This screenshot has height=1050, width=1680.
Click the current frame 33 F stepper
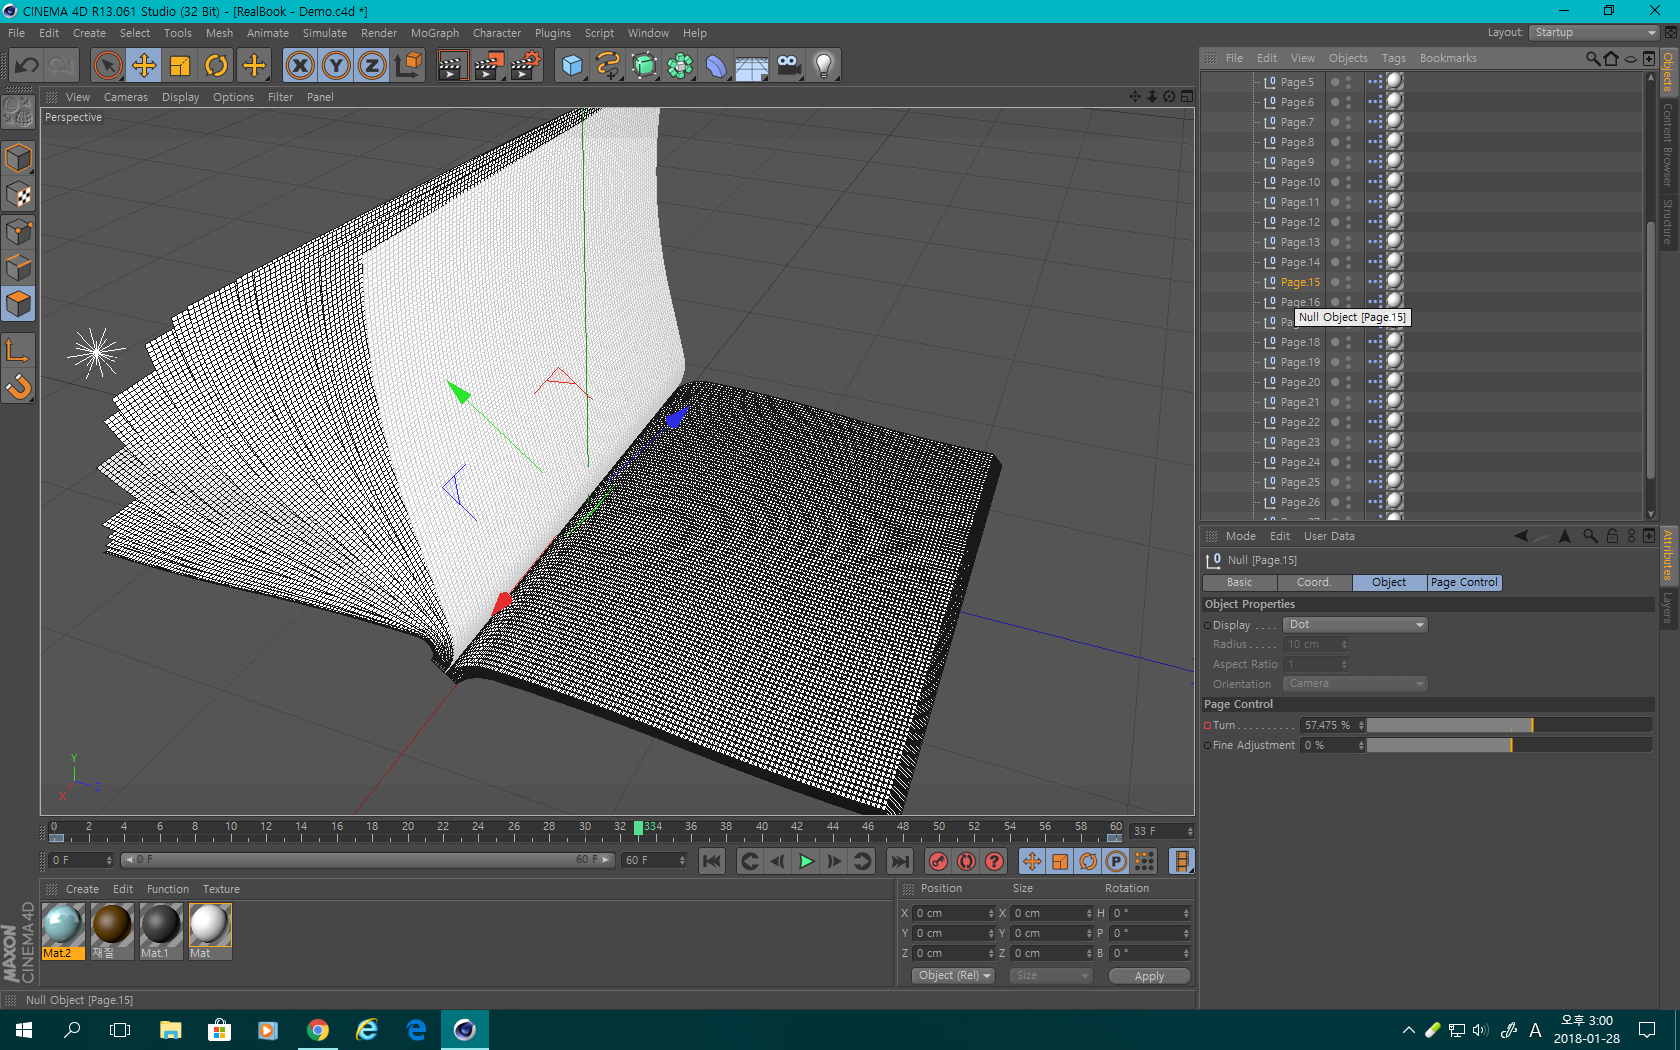pyautogui.click(x=1190, y=831)
